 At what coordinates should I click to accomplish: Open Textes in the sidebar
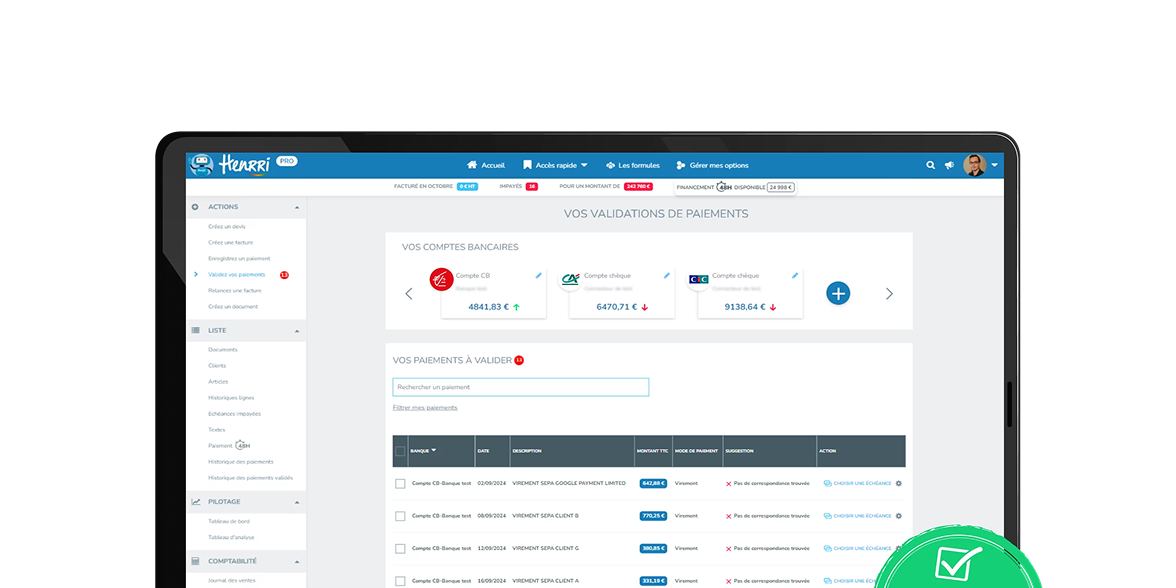pos(216,430)
